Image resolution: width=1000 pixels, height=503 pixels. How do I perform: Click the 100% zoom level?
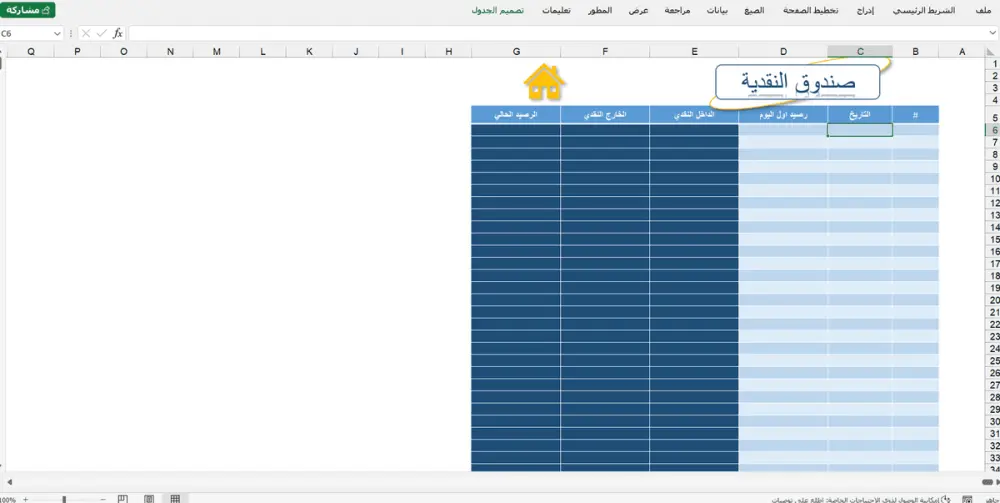point(8,500)
